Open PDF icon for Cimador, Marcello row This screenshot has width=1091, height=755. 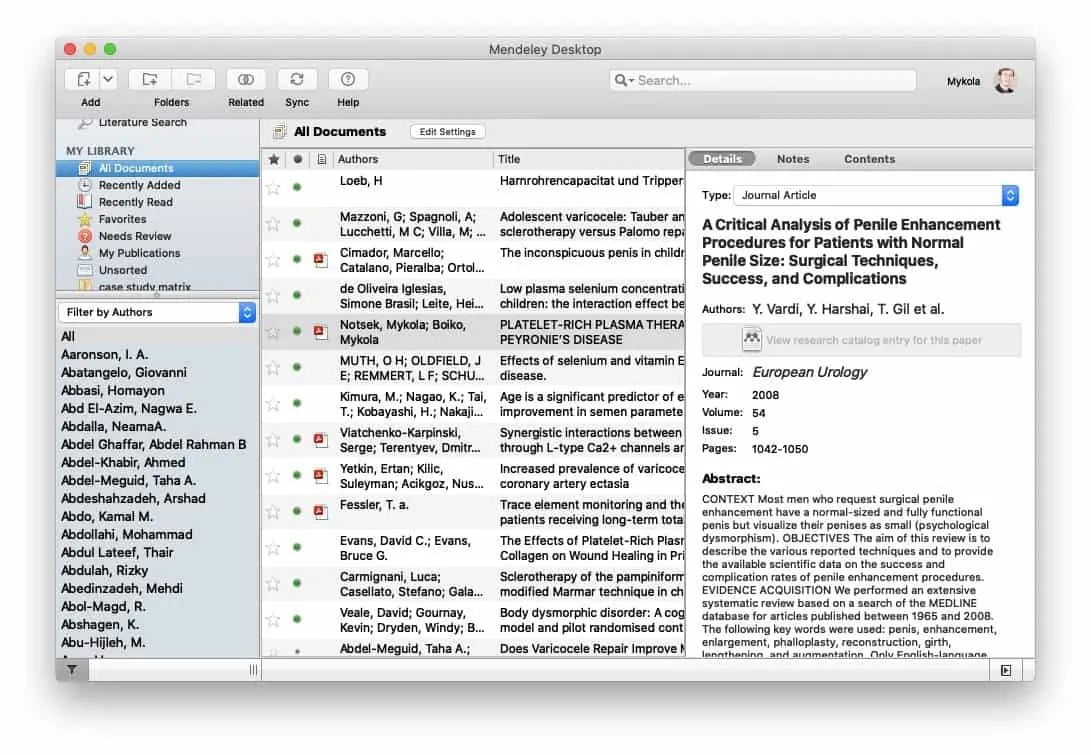[321, 260]
